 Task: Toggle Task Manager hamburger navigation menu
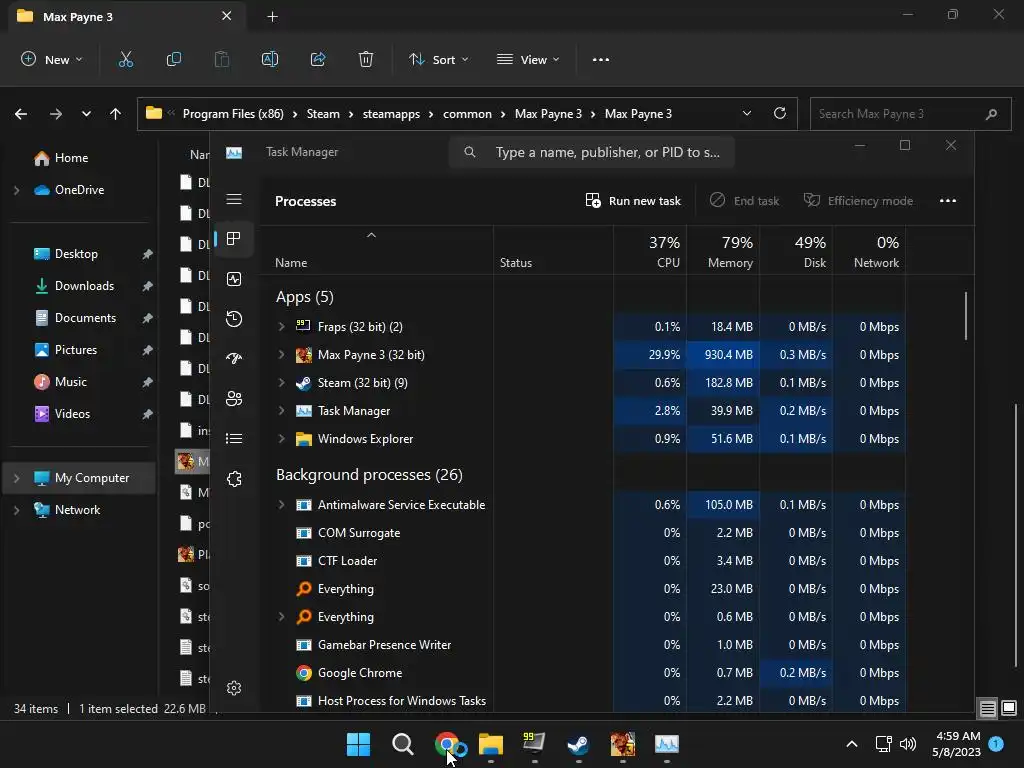[234, 199]
